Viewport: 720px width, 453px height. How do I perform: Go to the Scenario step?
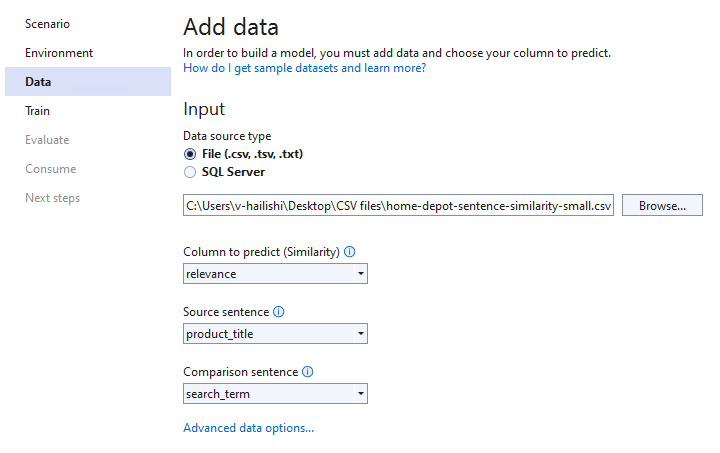[x=47, y=24]
